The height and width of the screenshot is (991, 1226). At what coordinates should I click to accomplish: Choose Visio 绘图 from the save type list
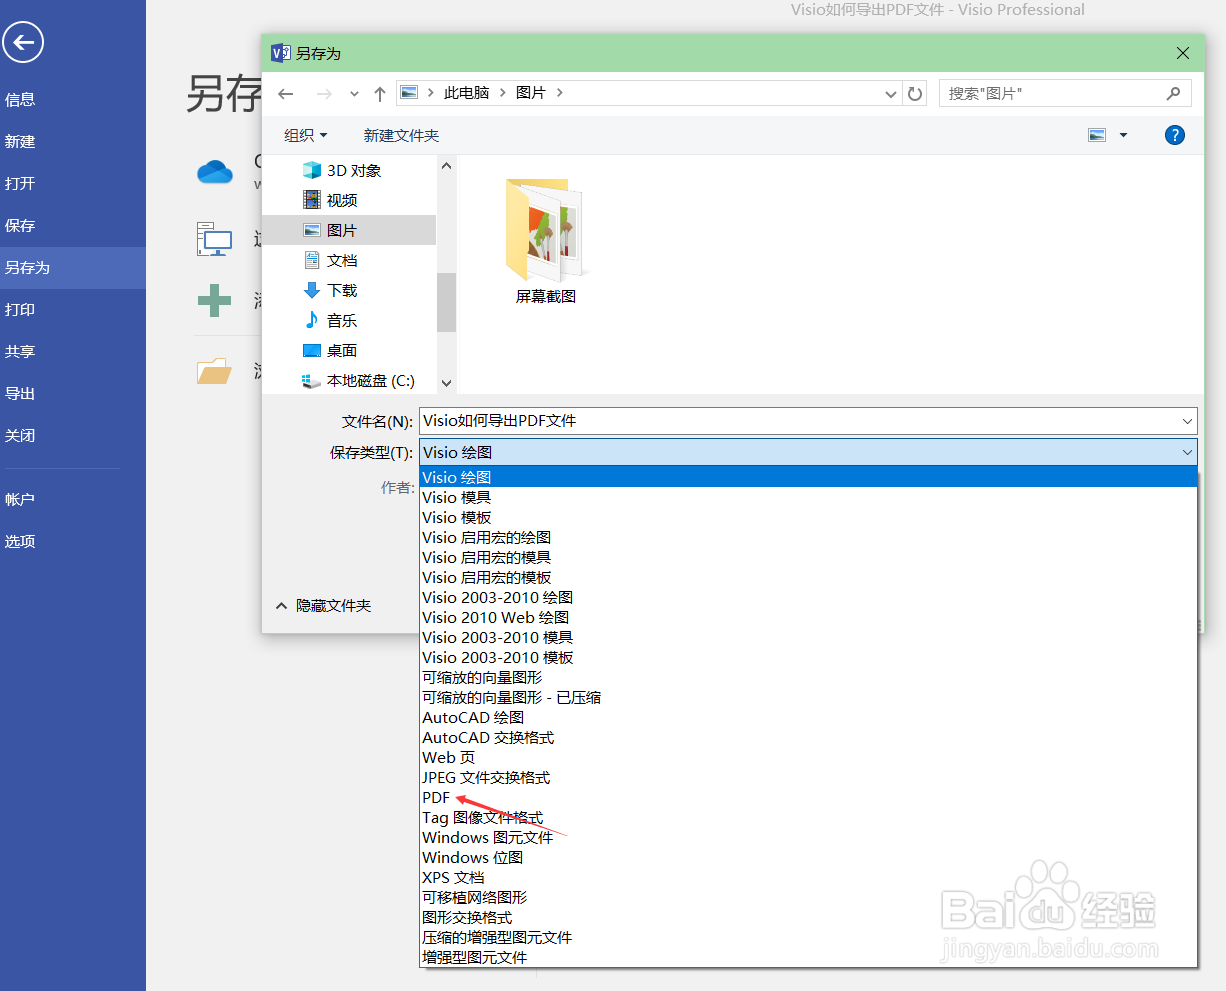pos(808,478)
